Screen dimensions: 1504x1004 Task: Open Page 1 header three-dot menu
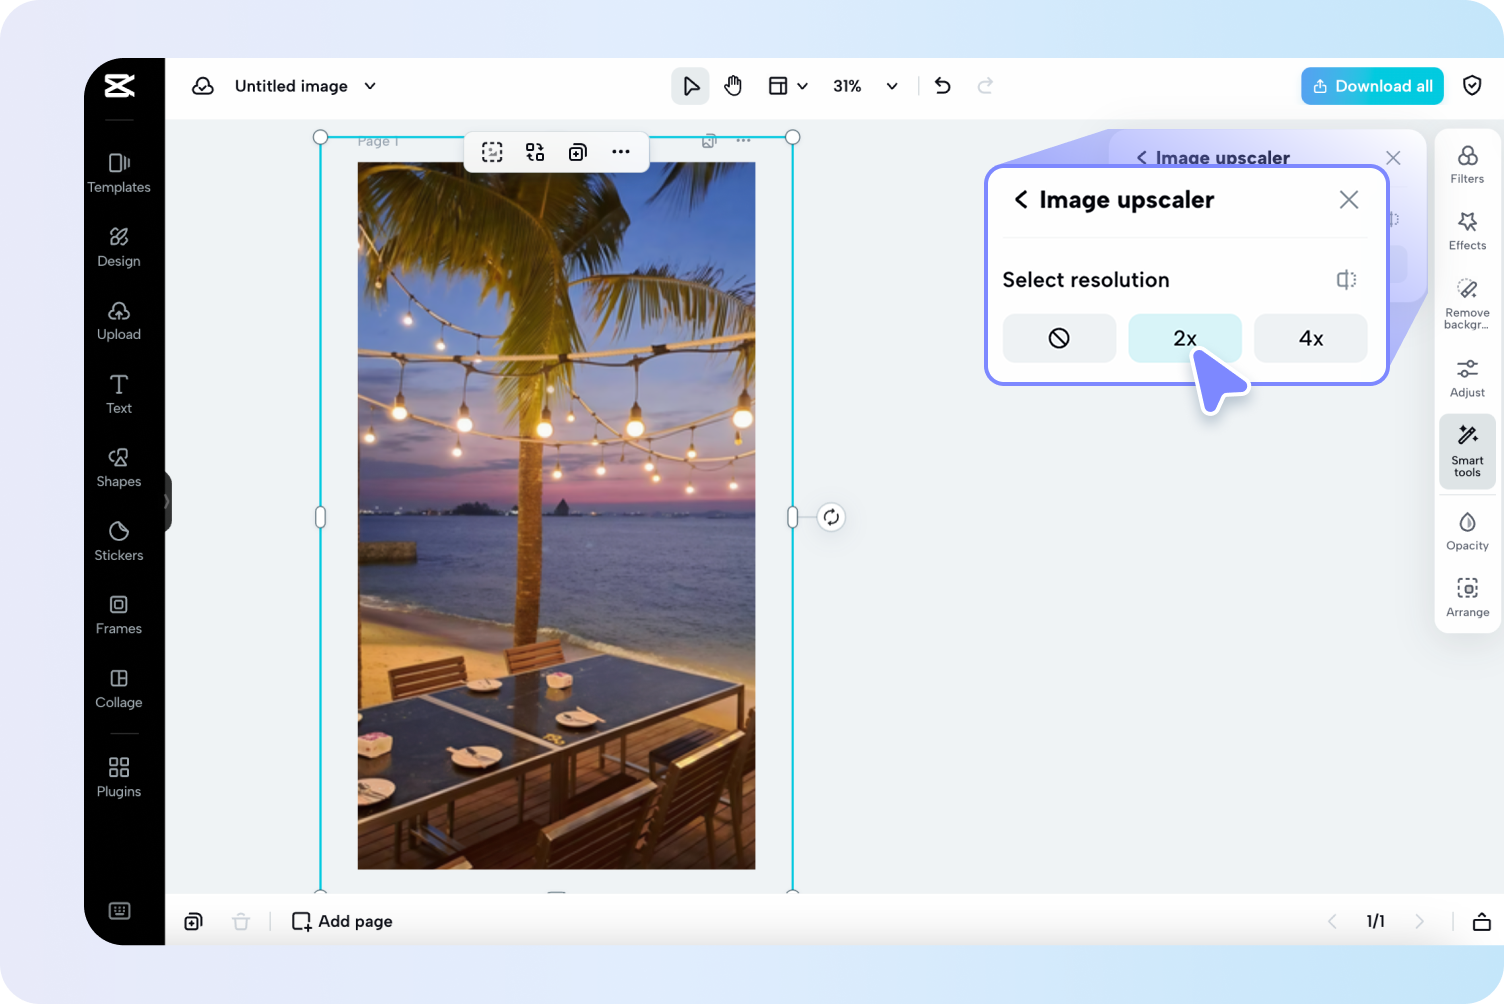coord(743,141)
